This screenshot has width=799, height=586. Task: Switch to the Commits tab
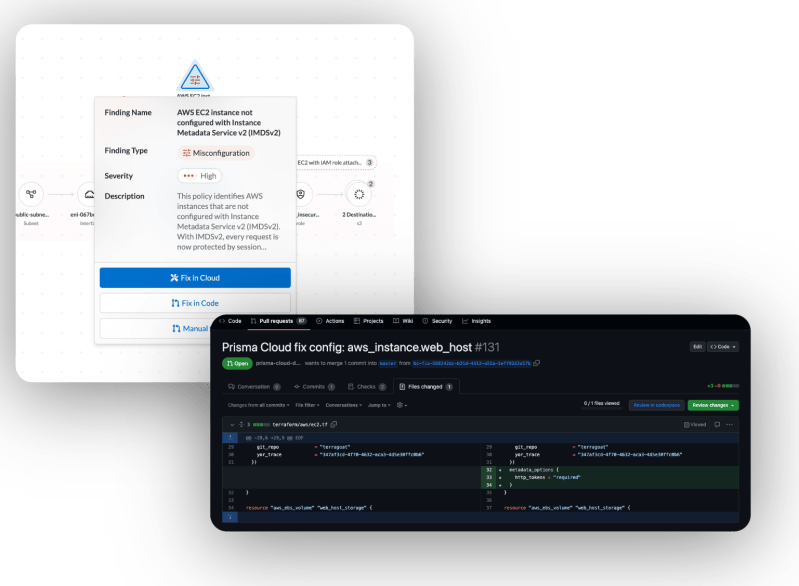pyautogui.click(x=314, y=387)
